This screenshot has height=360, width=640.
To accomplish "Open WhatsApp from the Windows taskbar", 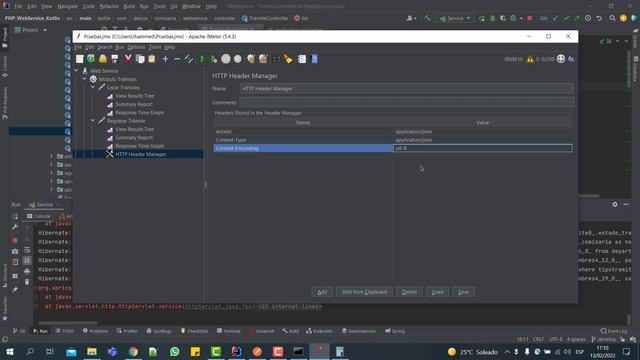I will pos(174,351).
